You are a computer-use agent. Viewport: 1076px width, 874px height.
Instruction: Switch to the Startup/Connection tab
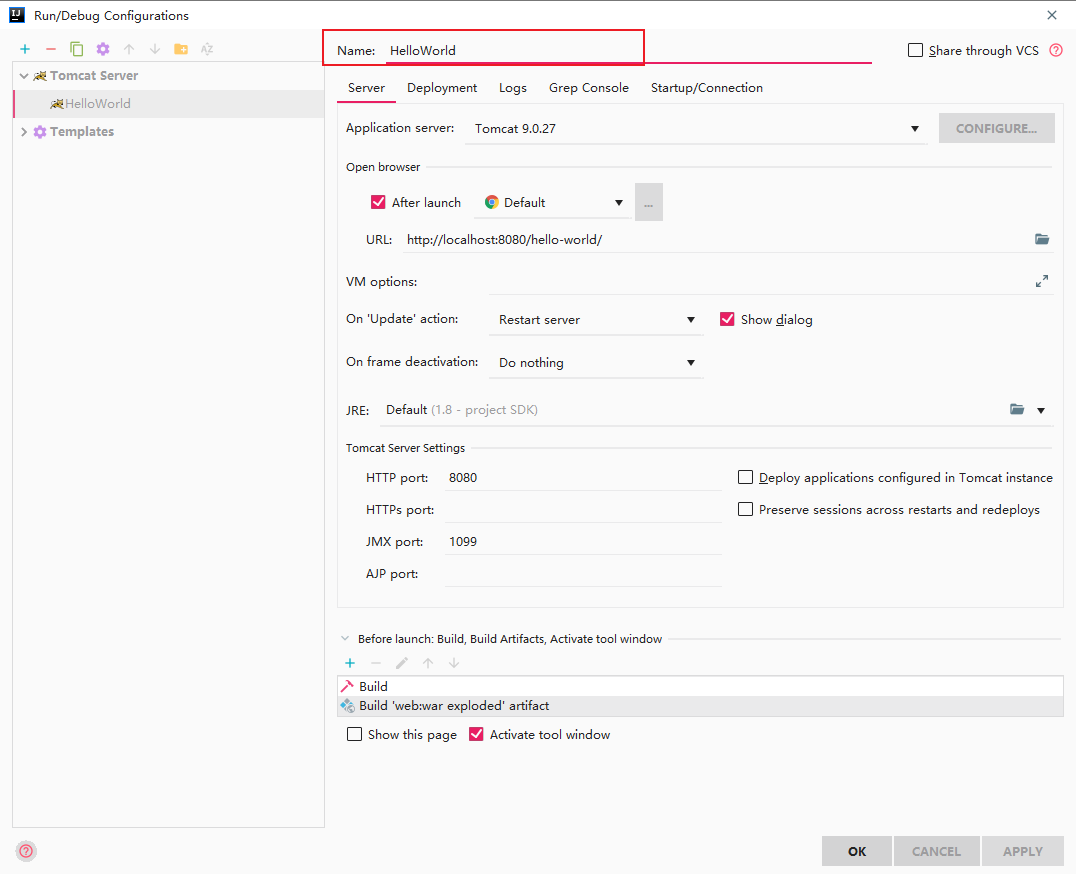point(707,88)
